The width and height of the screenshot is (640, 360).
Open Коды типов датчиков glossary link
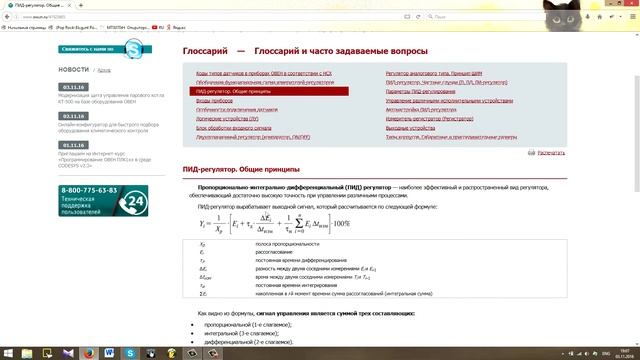click(264, 73)
